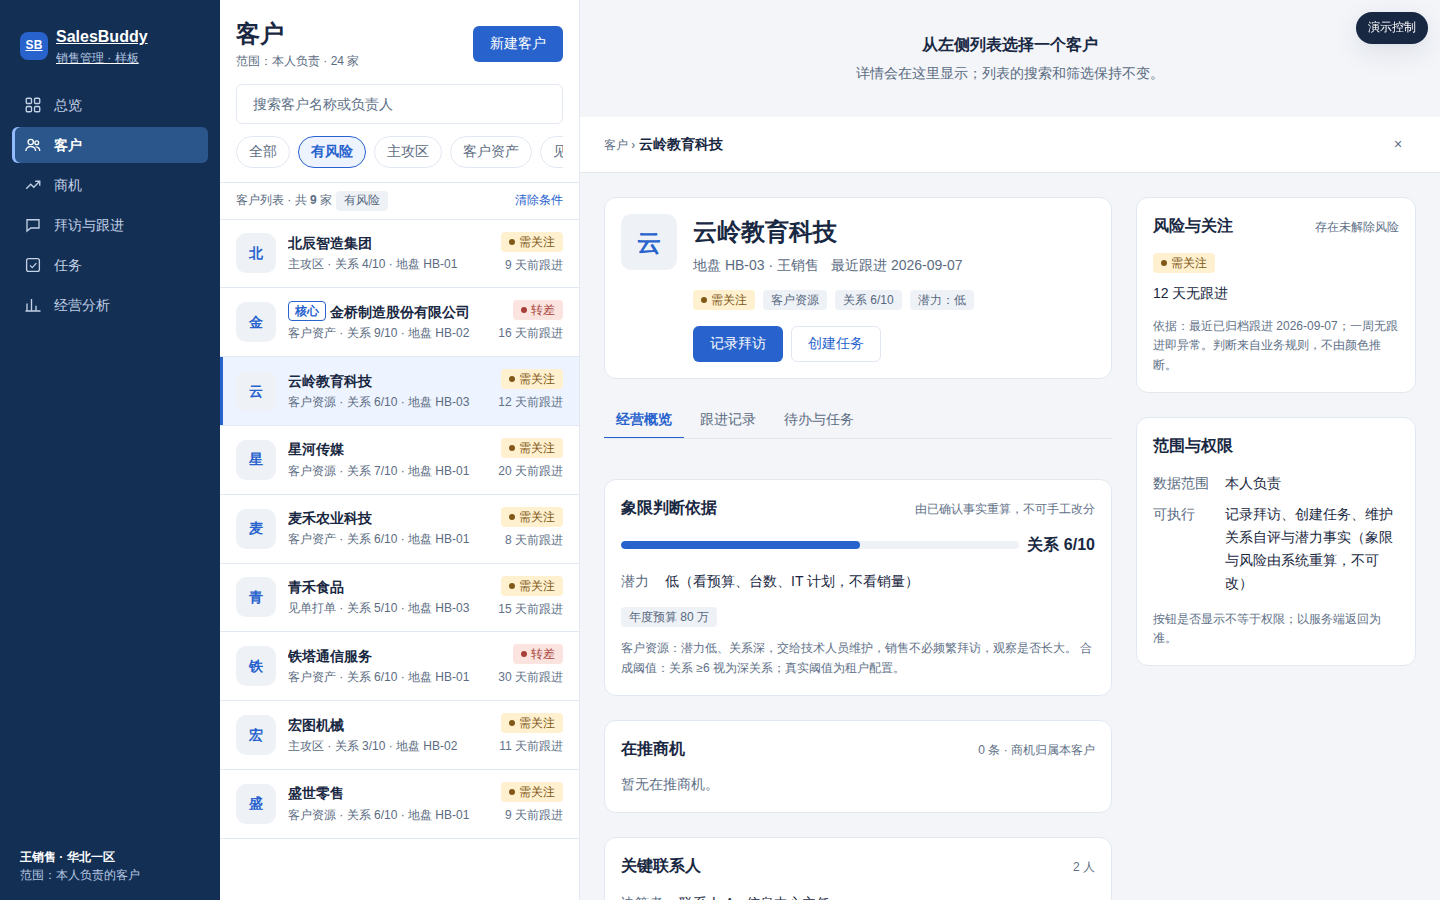Click the 盛 avatar of 盛世零售
Screen dimensions: 1440x900
[256, 804]
